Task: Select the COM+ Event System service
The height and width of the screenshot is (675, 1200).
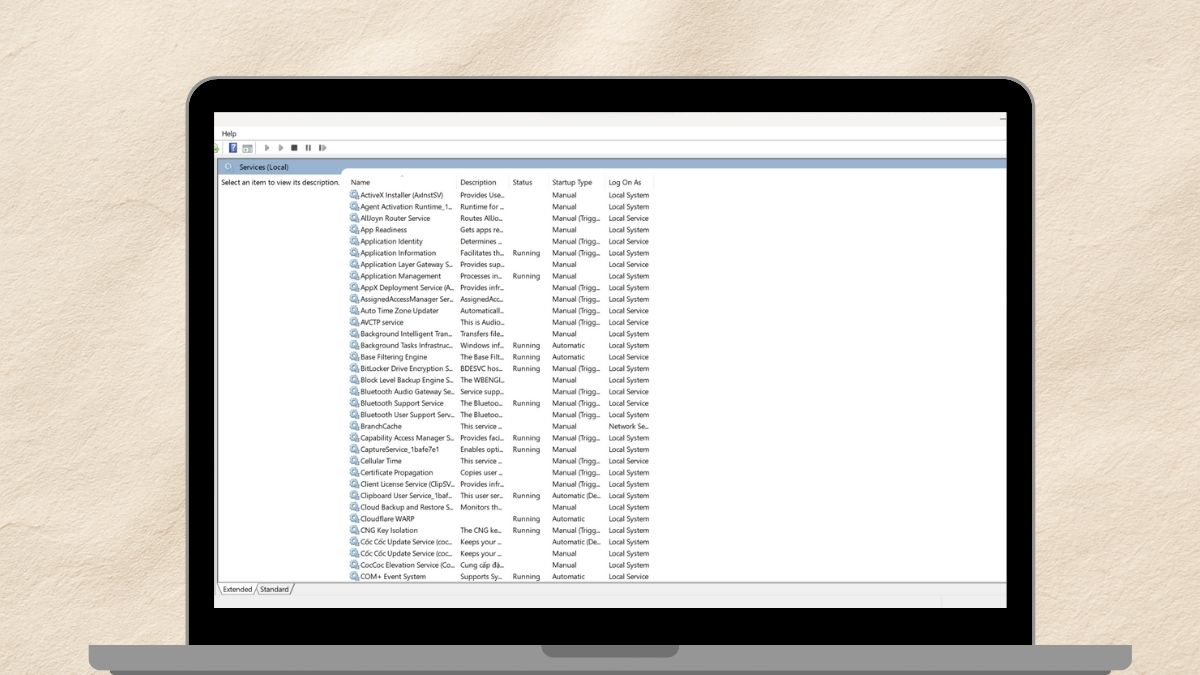Action: pos(393,577)
